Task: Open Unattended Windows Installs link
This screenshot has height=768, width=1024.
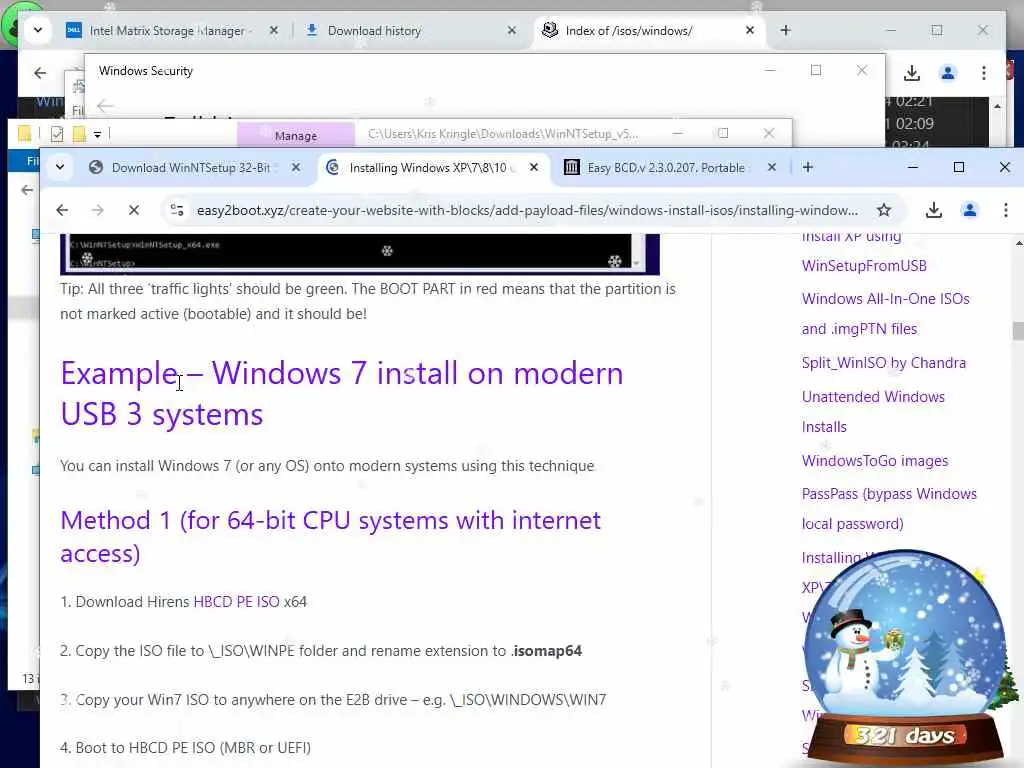Action: [x=873, y=411]
